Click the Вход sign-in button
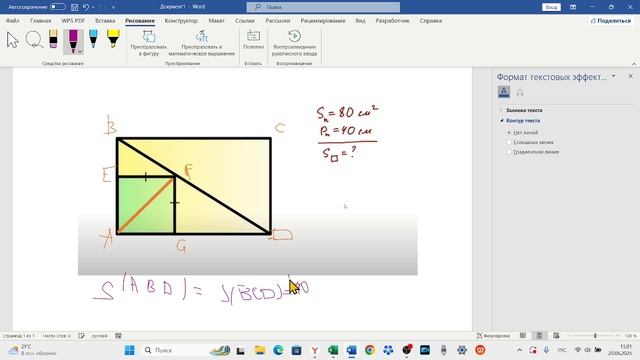The image size is (640, 360). (551, 7)
